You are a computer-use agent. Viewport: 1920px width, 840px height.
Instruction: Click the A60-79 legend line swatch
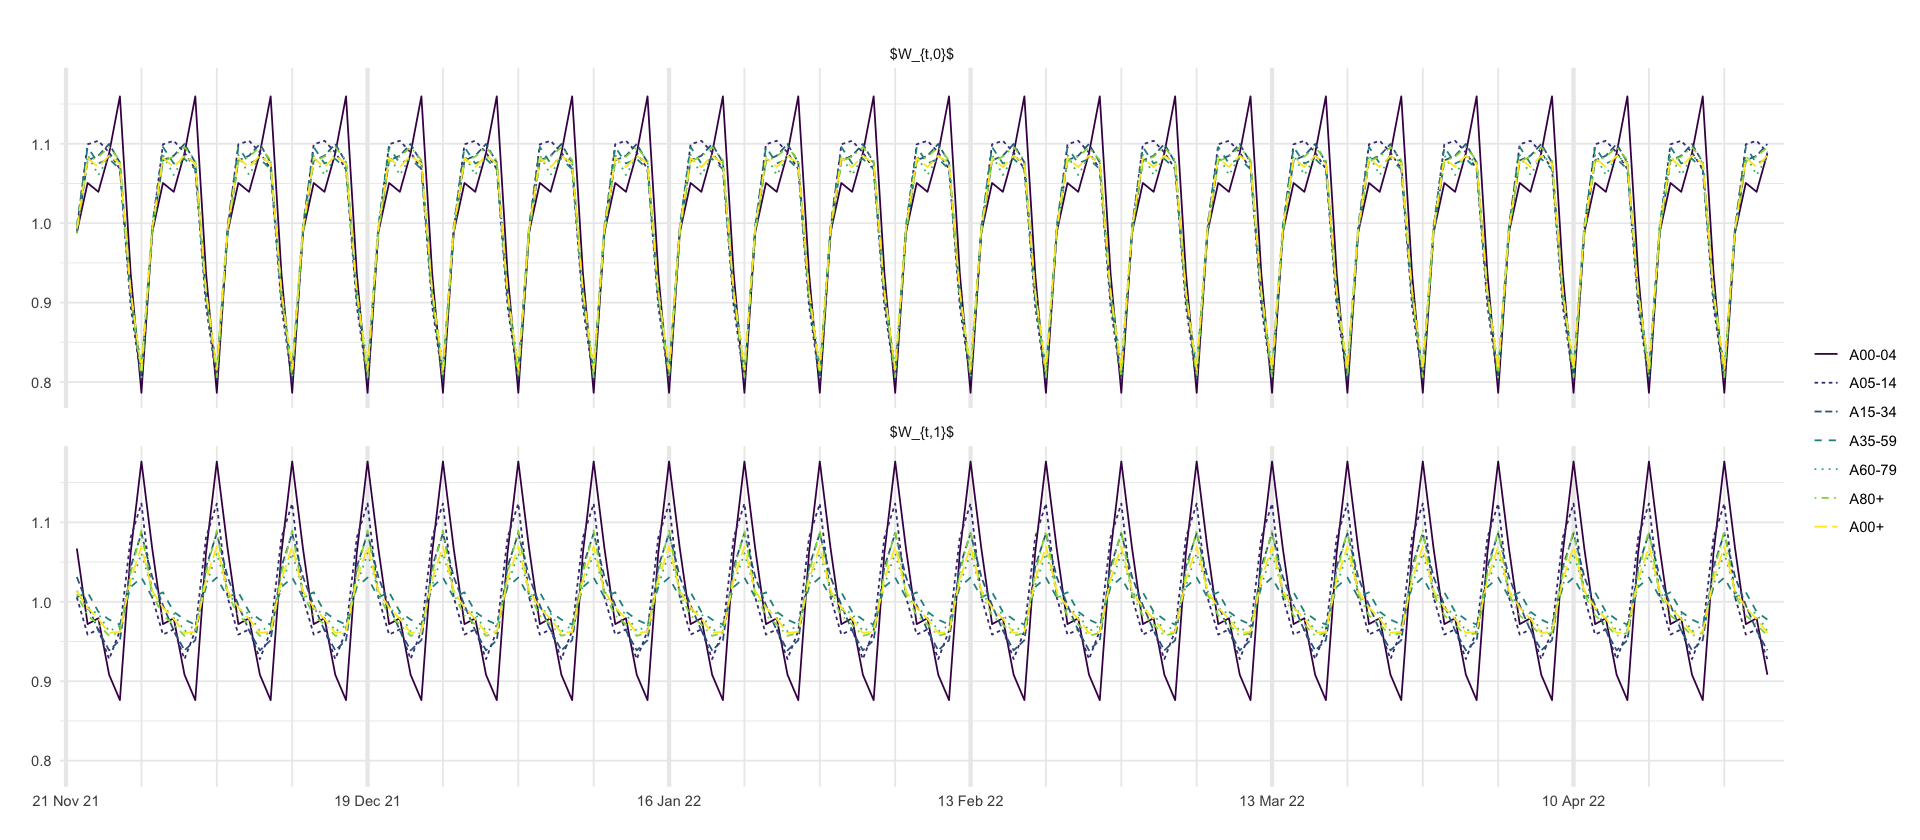click(x=1826, y=470)
